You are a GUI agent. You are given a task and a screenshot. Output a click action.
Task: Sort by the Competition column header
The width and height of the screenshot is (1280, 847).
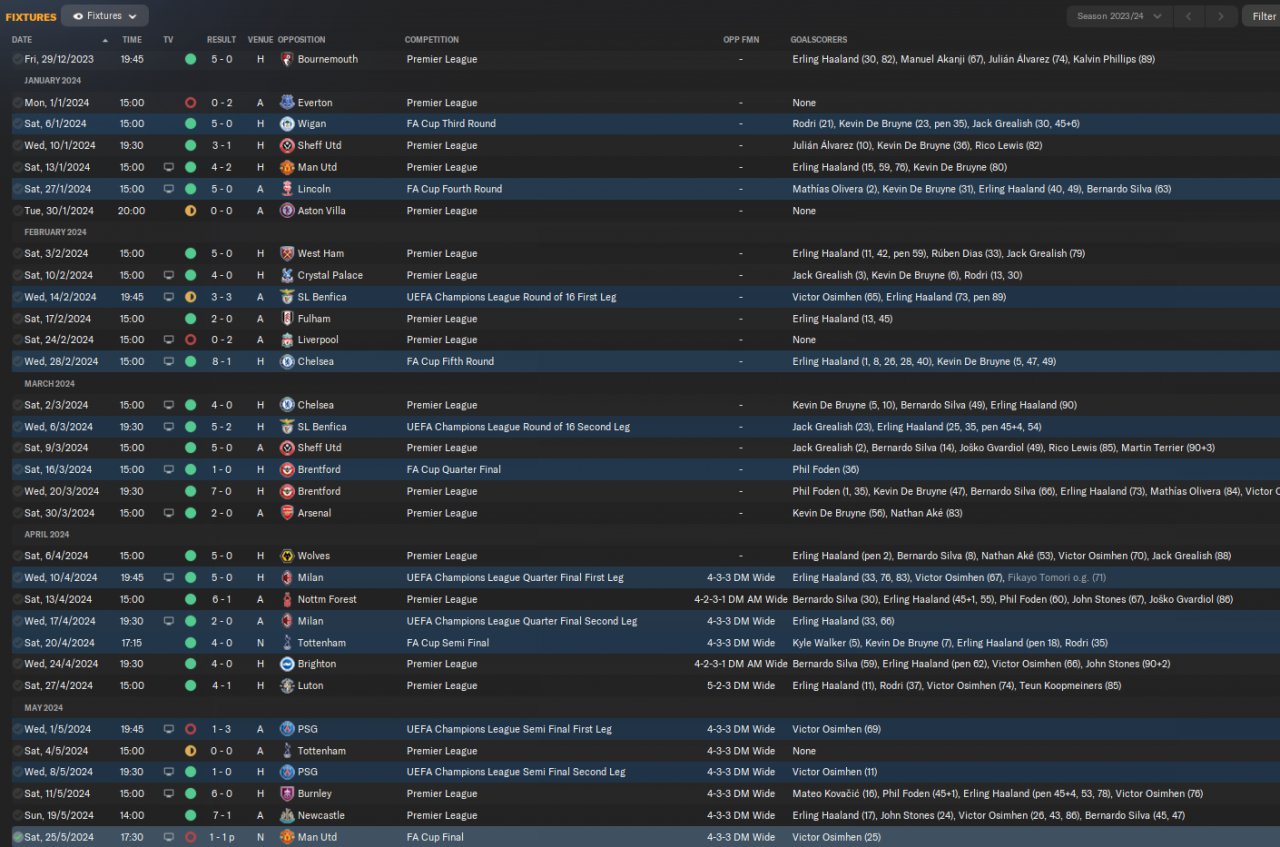tap(432, 40)
